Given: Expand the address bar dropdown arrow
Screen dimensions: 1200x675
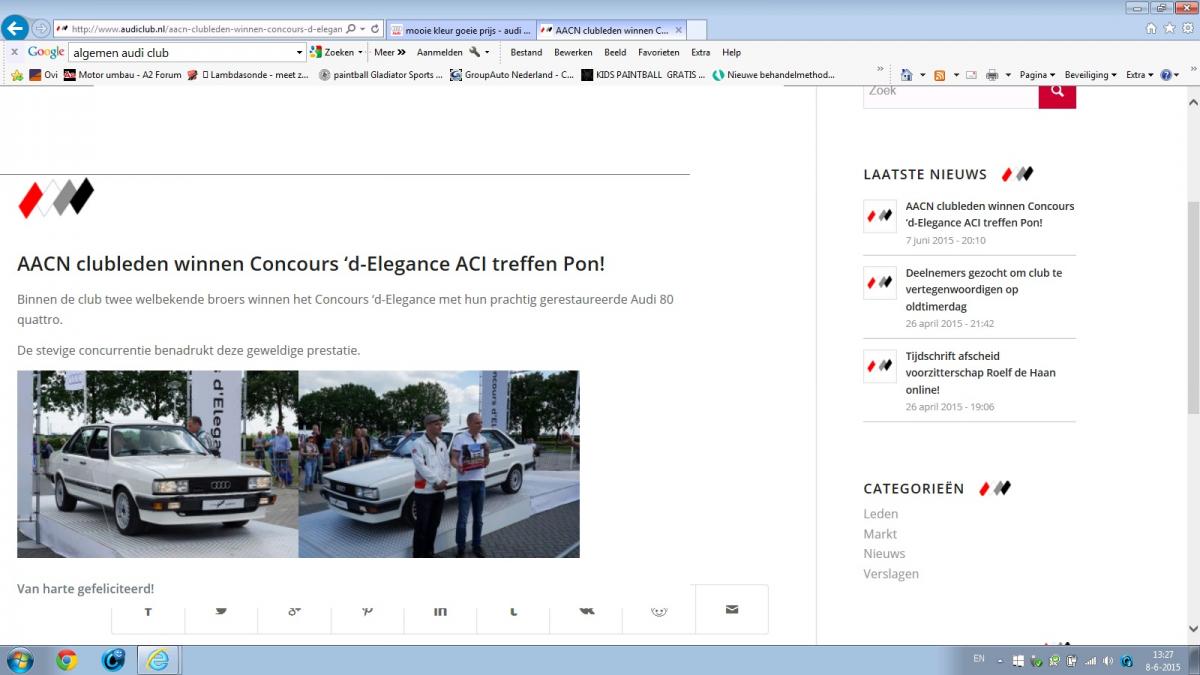Looking at the screenshot, I should pyautogui.click(x=362, y=29).
